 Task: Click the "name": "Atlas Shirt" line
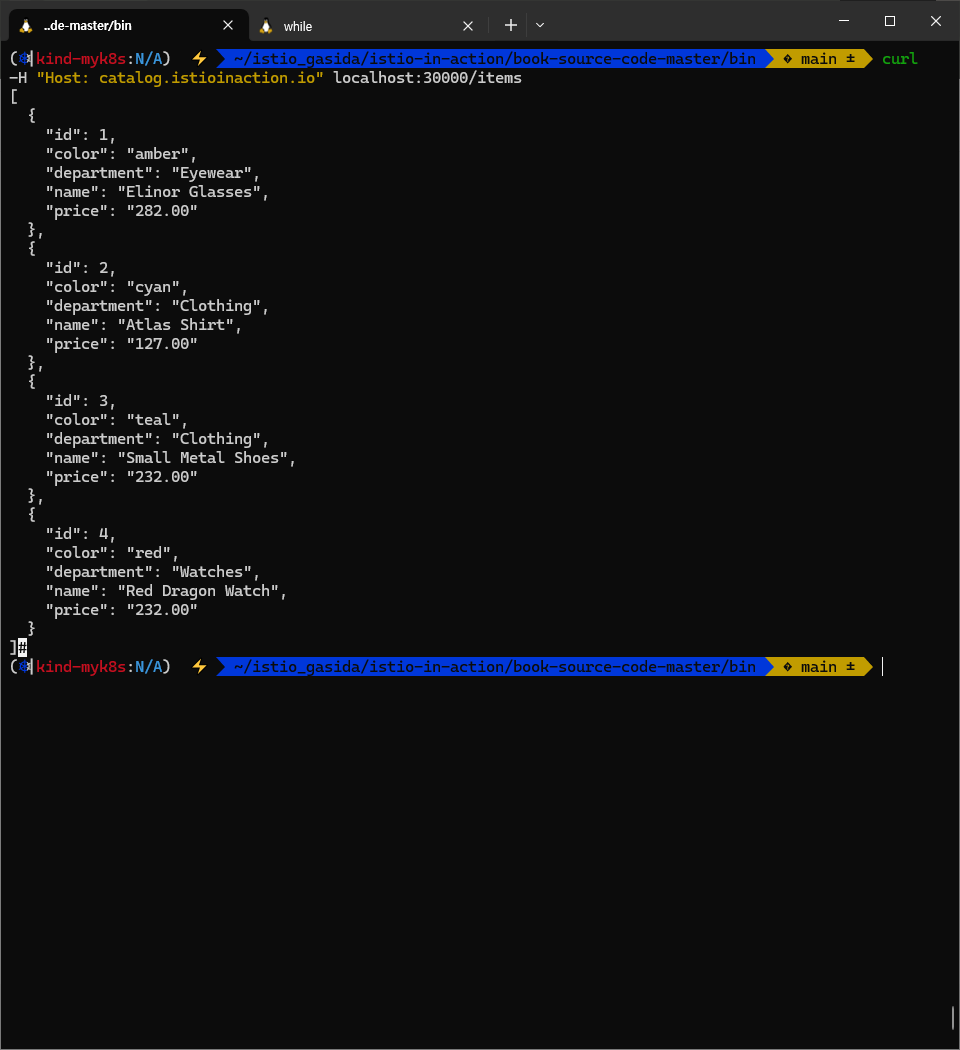[143, 325]
